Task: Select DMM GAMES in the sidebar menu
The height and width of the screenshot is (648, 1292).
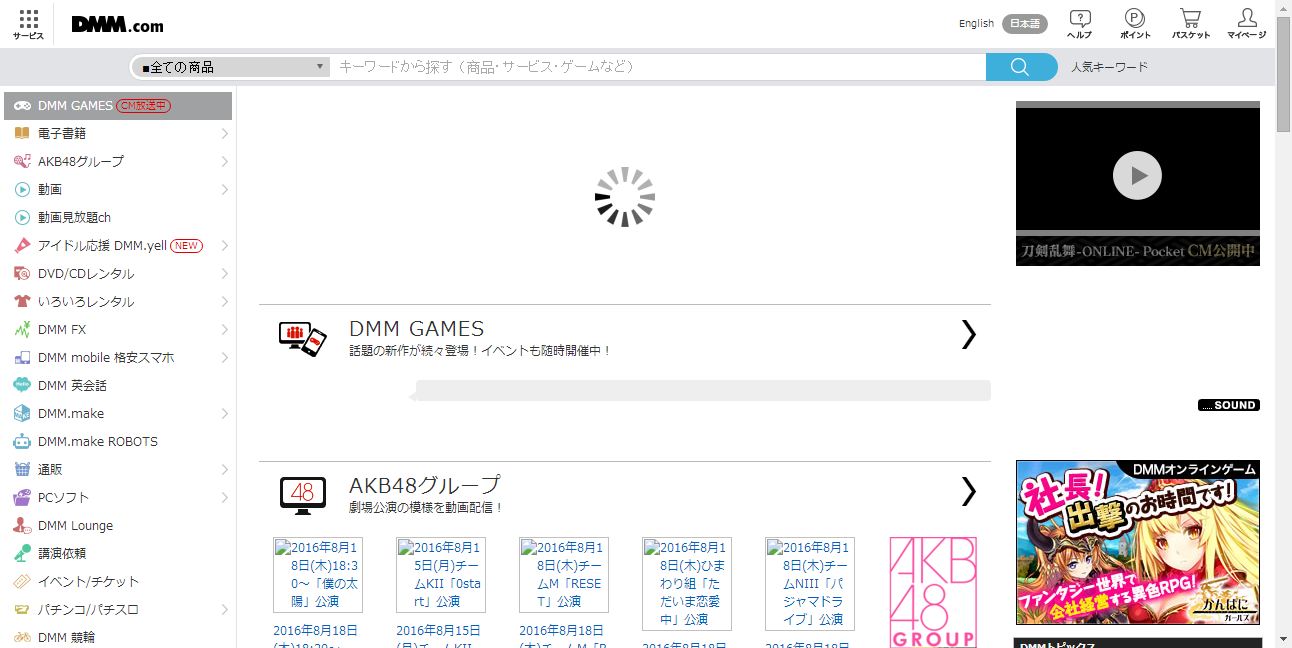Action: 118,105
